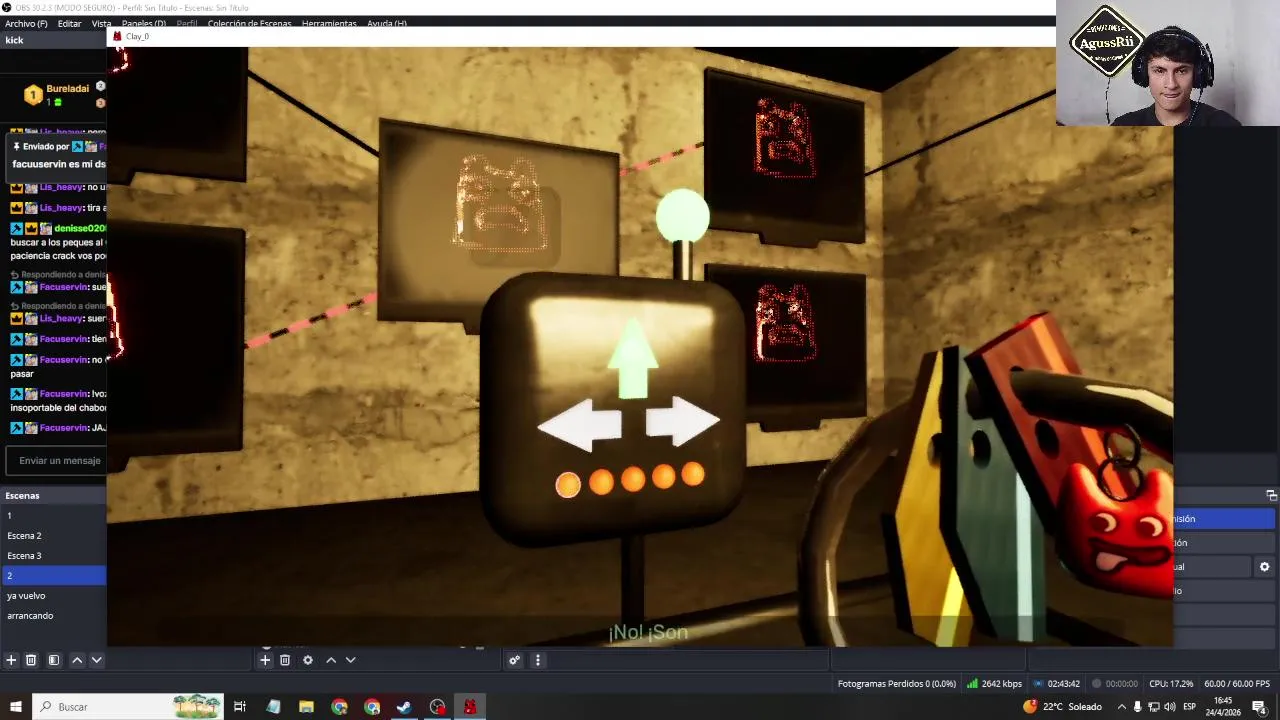Image resolution: width=1280 pixels, height=720 pixels.
Task: Open the audio mixer three-dot menu
Action: coord(537,660)
